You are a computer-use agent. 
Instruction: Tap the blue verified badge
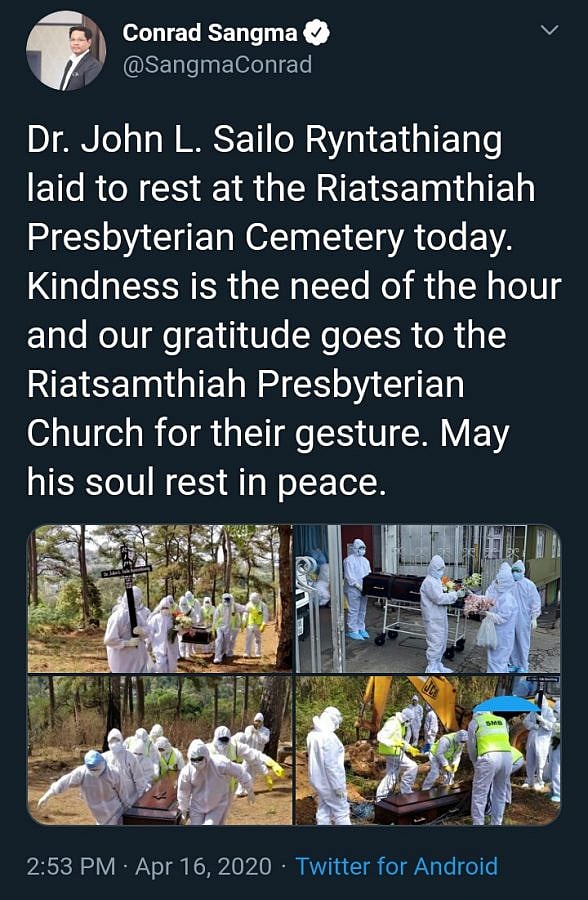pyautogui.click(x=316, y=32)
